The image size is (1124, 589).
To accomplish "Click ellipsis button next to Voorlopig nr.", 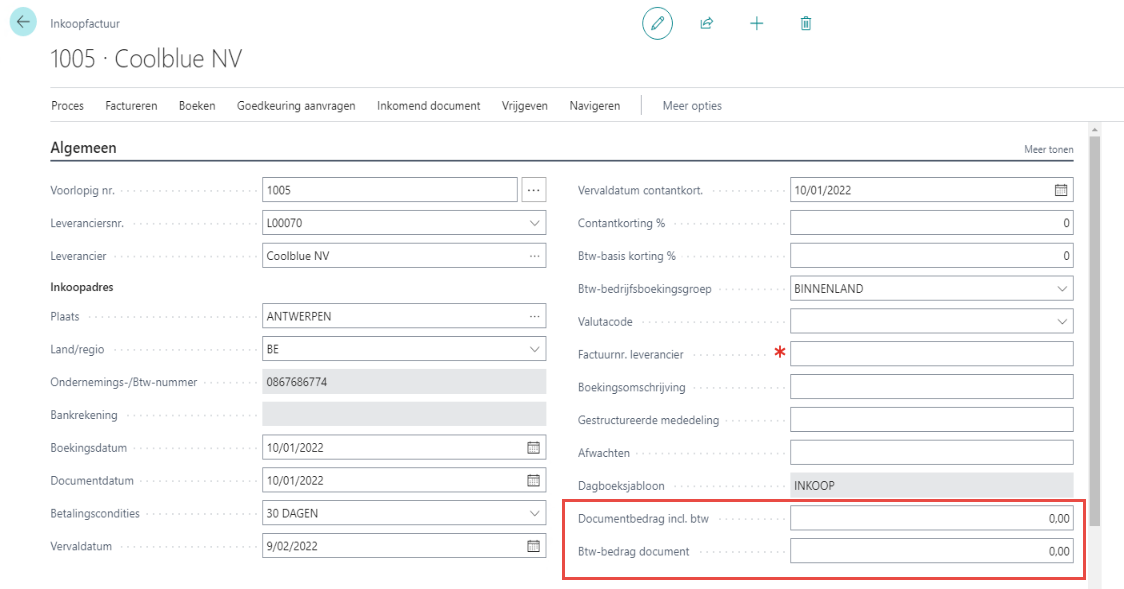I will (x=534, y=190).
